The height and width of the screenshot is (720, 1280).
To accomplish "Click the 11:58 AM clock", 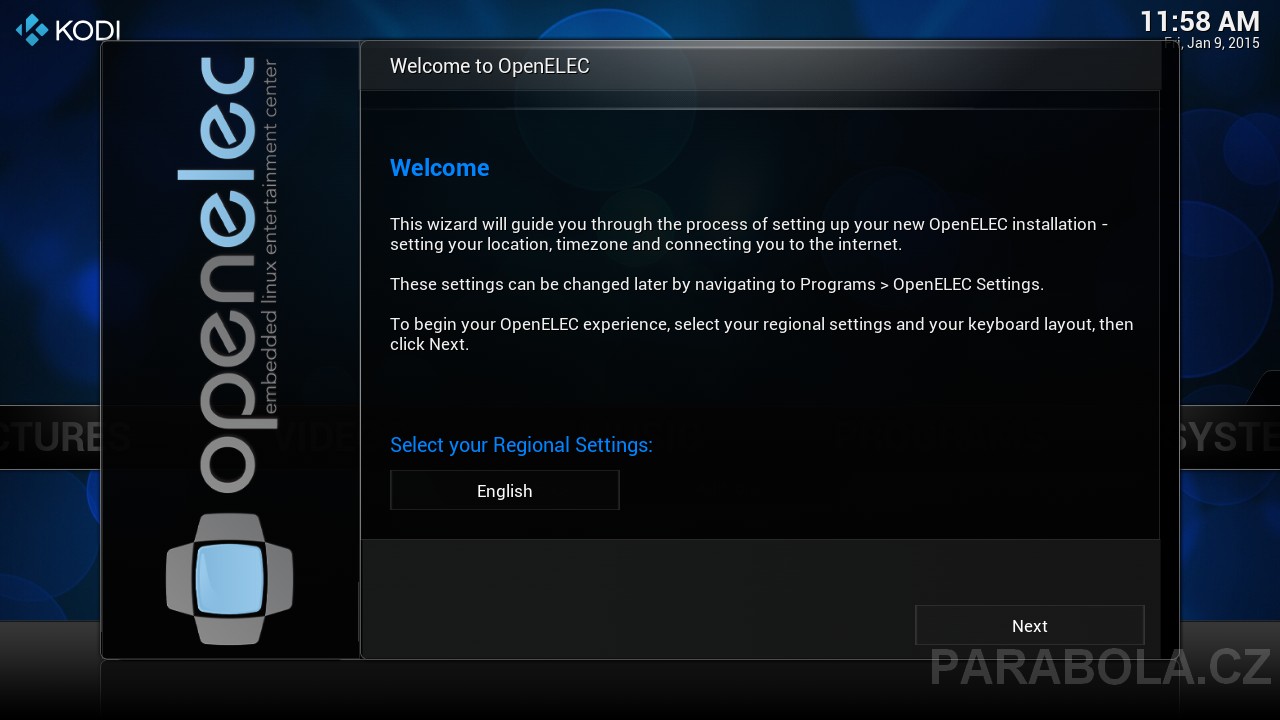I will 1200,21.
